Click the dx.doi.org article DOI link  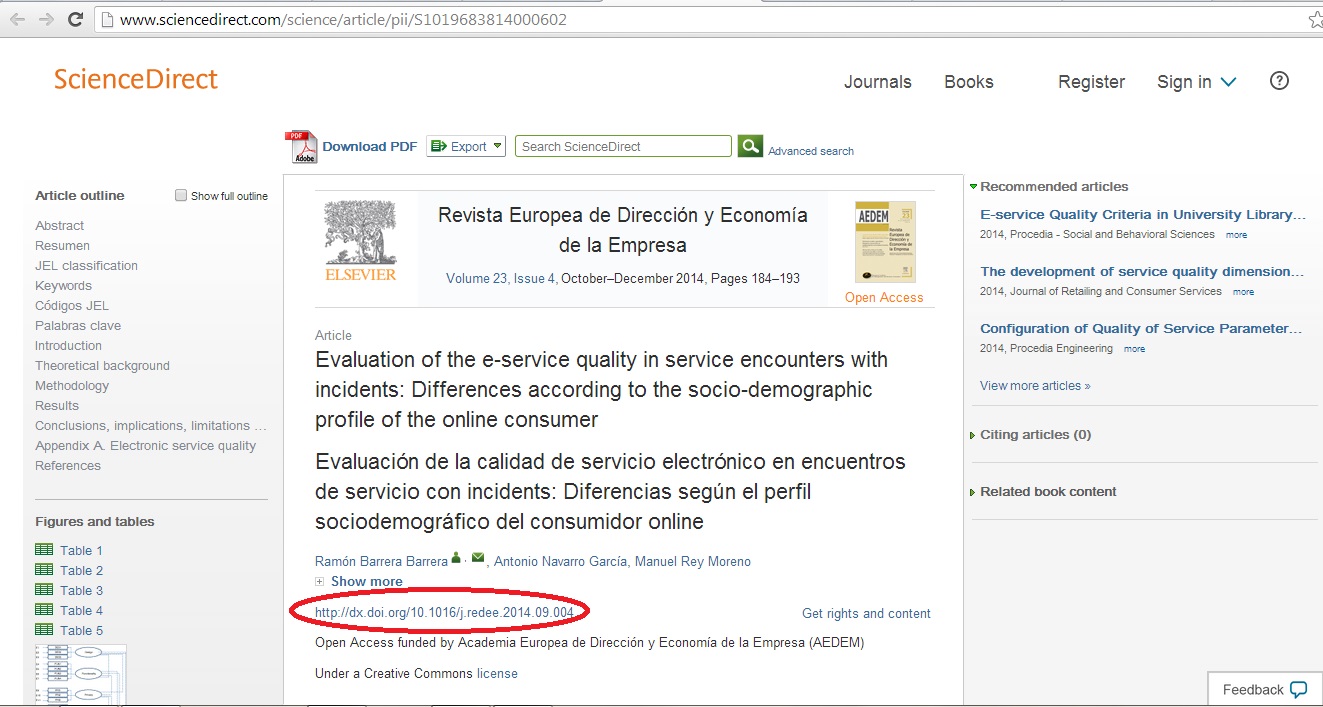pyautogui.click(x=444, y=612)
